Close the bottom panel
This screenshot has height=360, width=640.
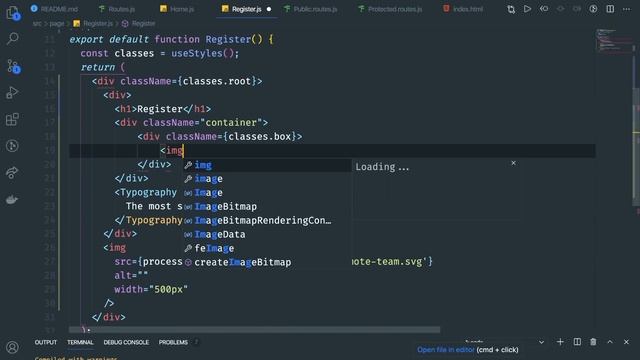click(x=626, y=342)
